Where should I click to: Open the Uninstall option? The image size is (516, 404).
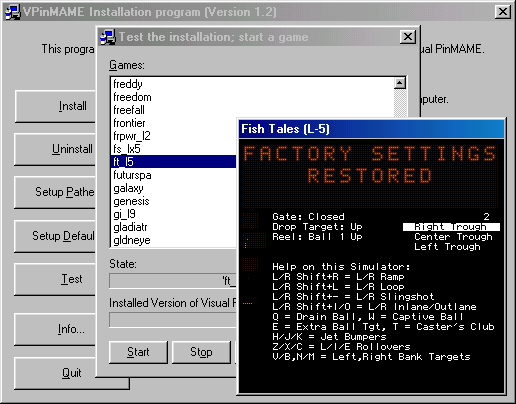click(x=55, y=149)
